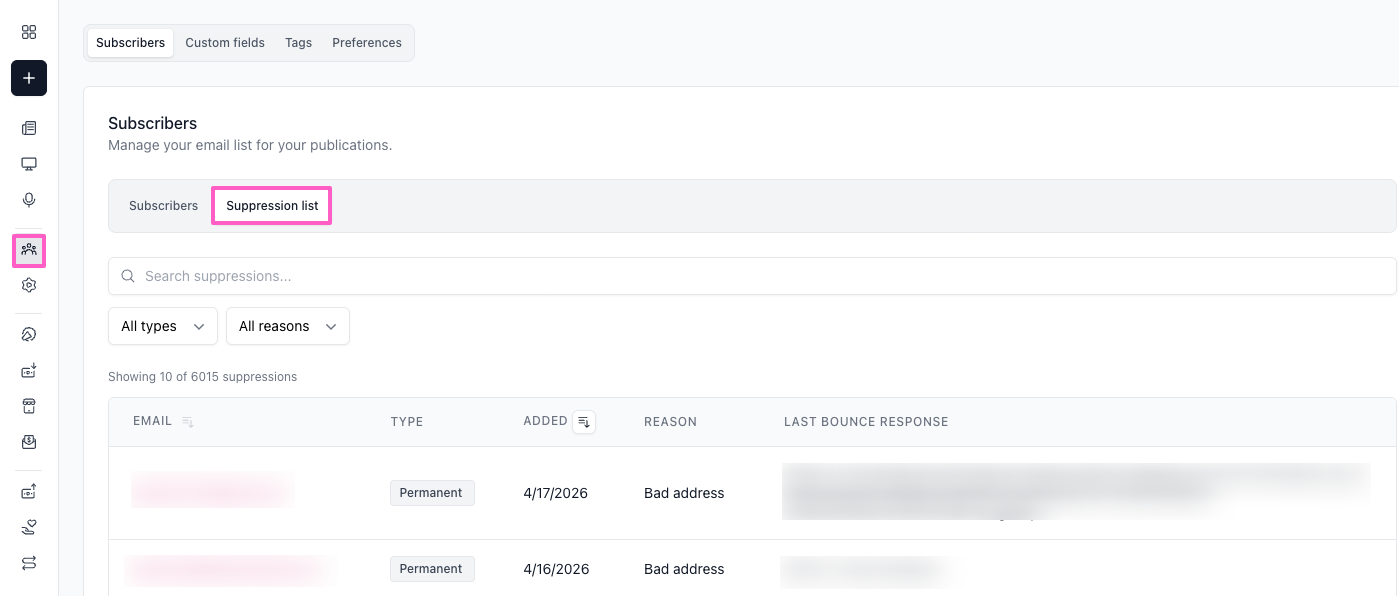The height and width of the screenshot is (596, 1399).
Task: Click Bad address in the 4/16/2026 row
Action: pos(684,569)
